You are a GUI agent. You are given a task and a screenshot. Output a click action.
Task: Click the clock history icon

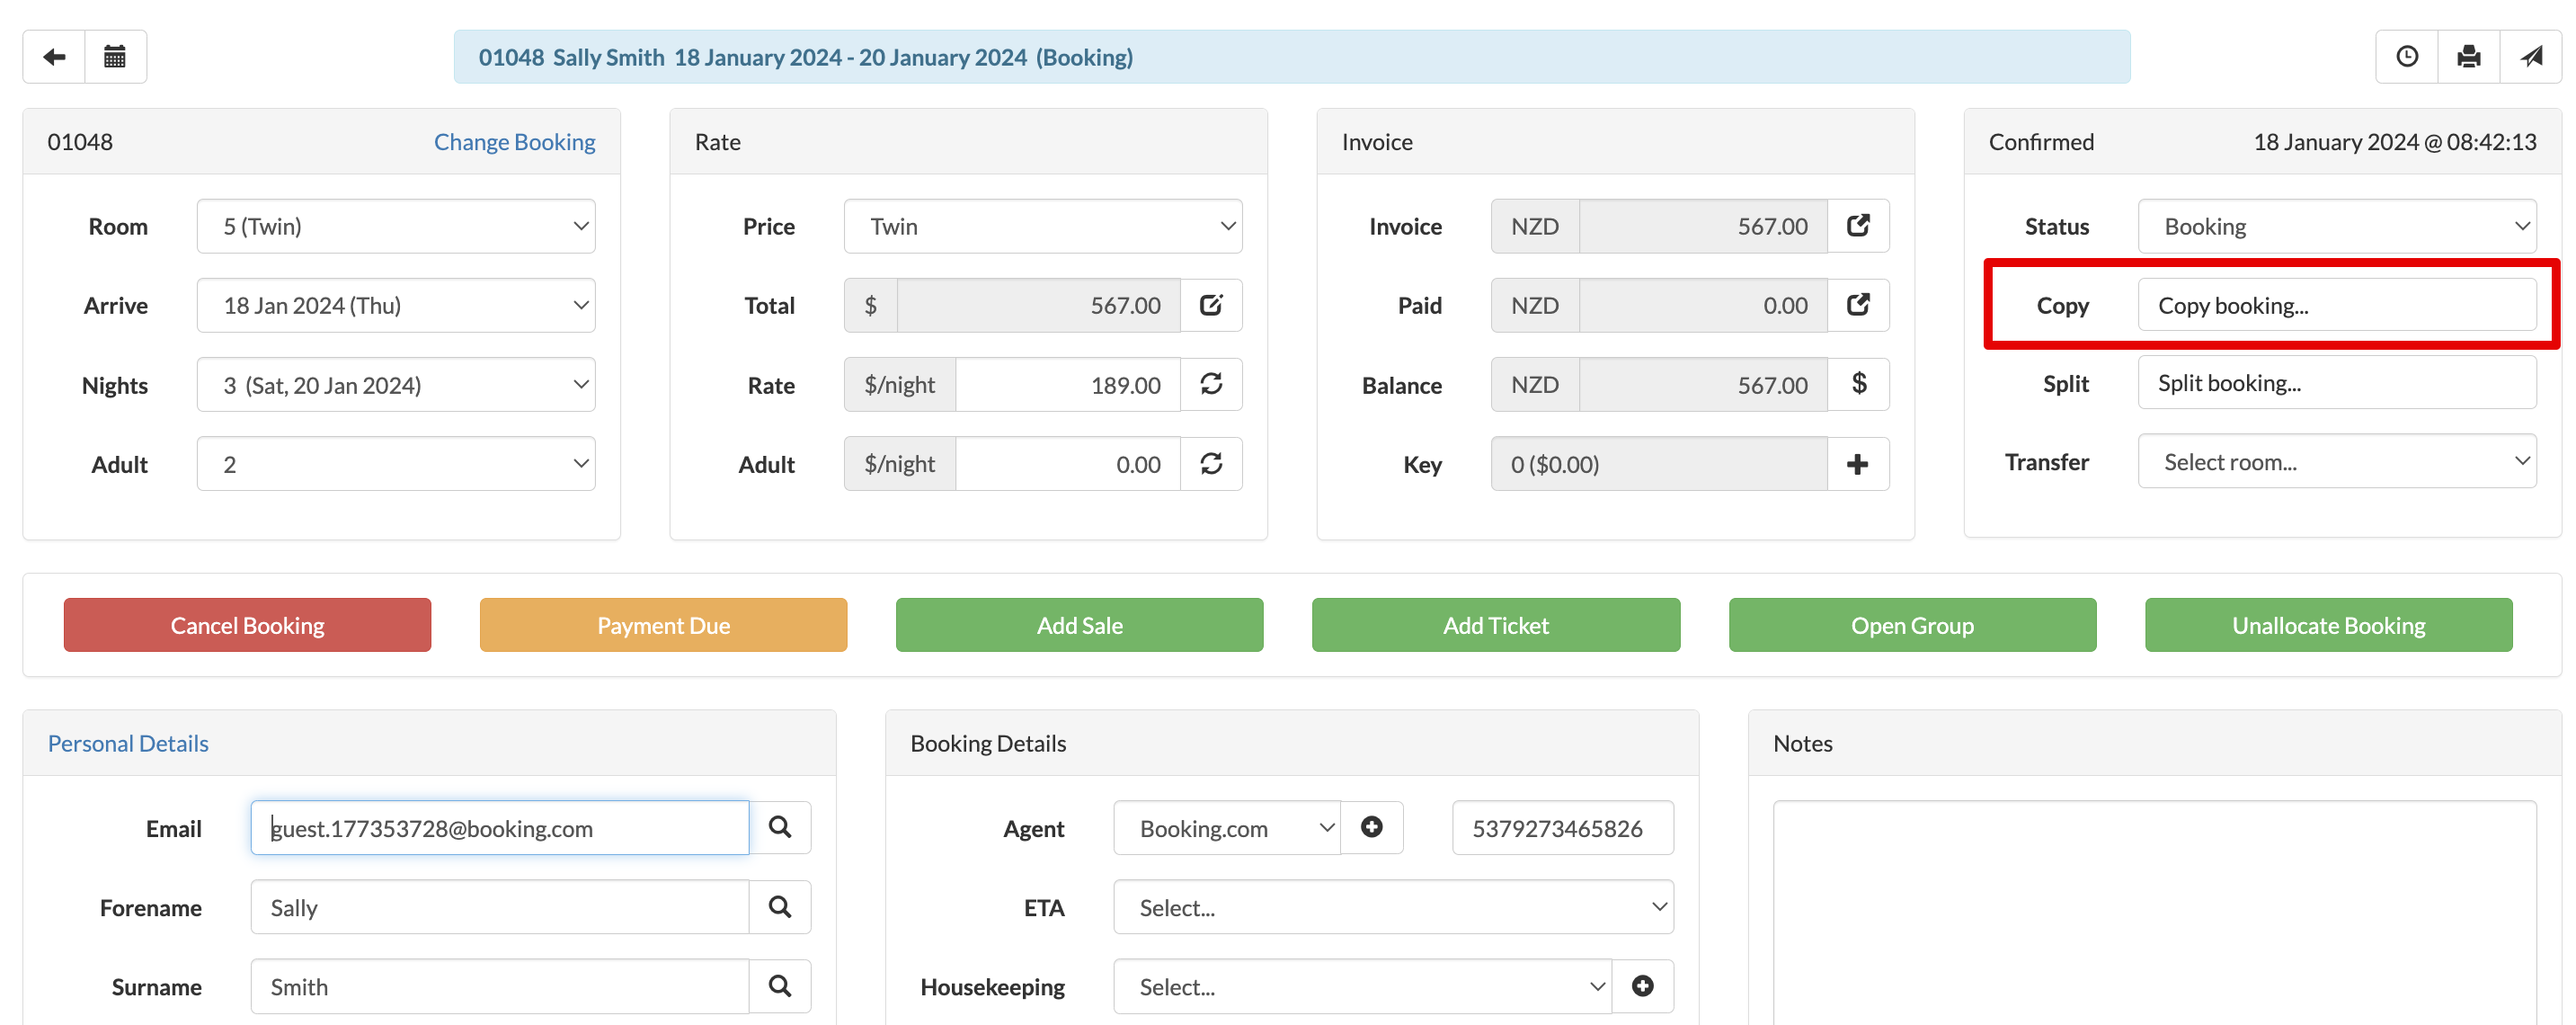(x=2406, y=57)
